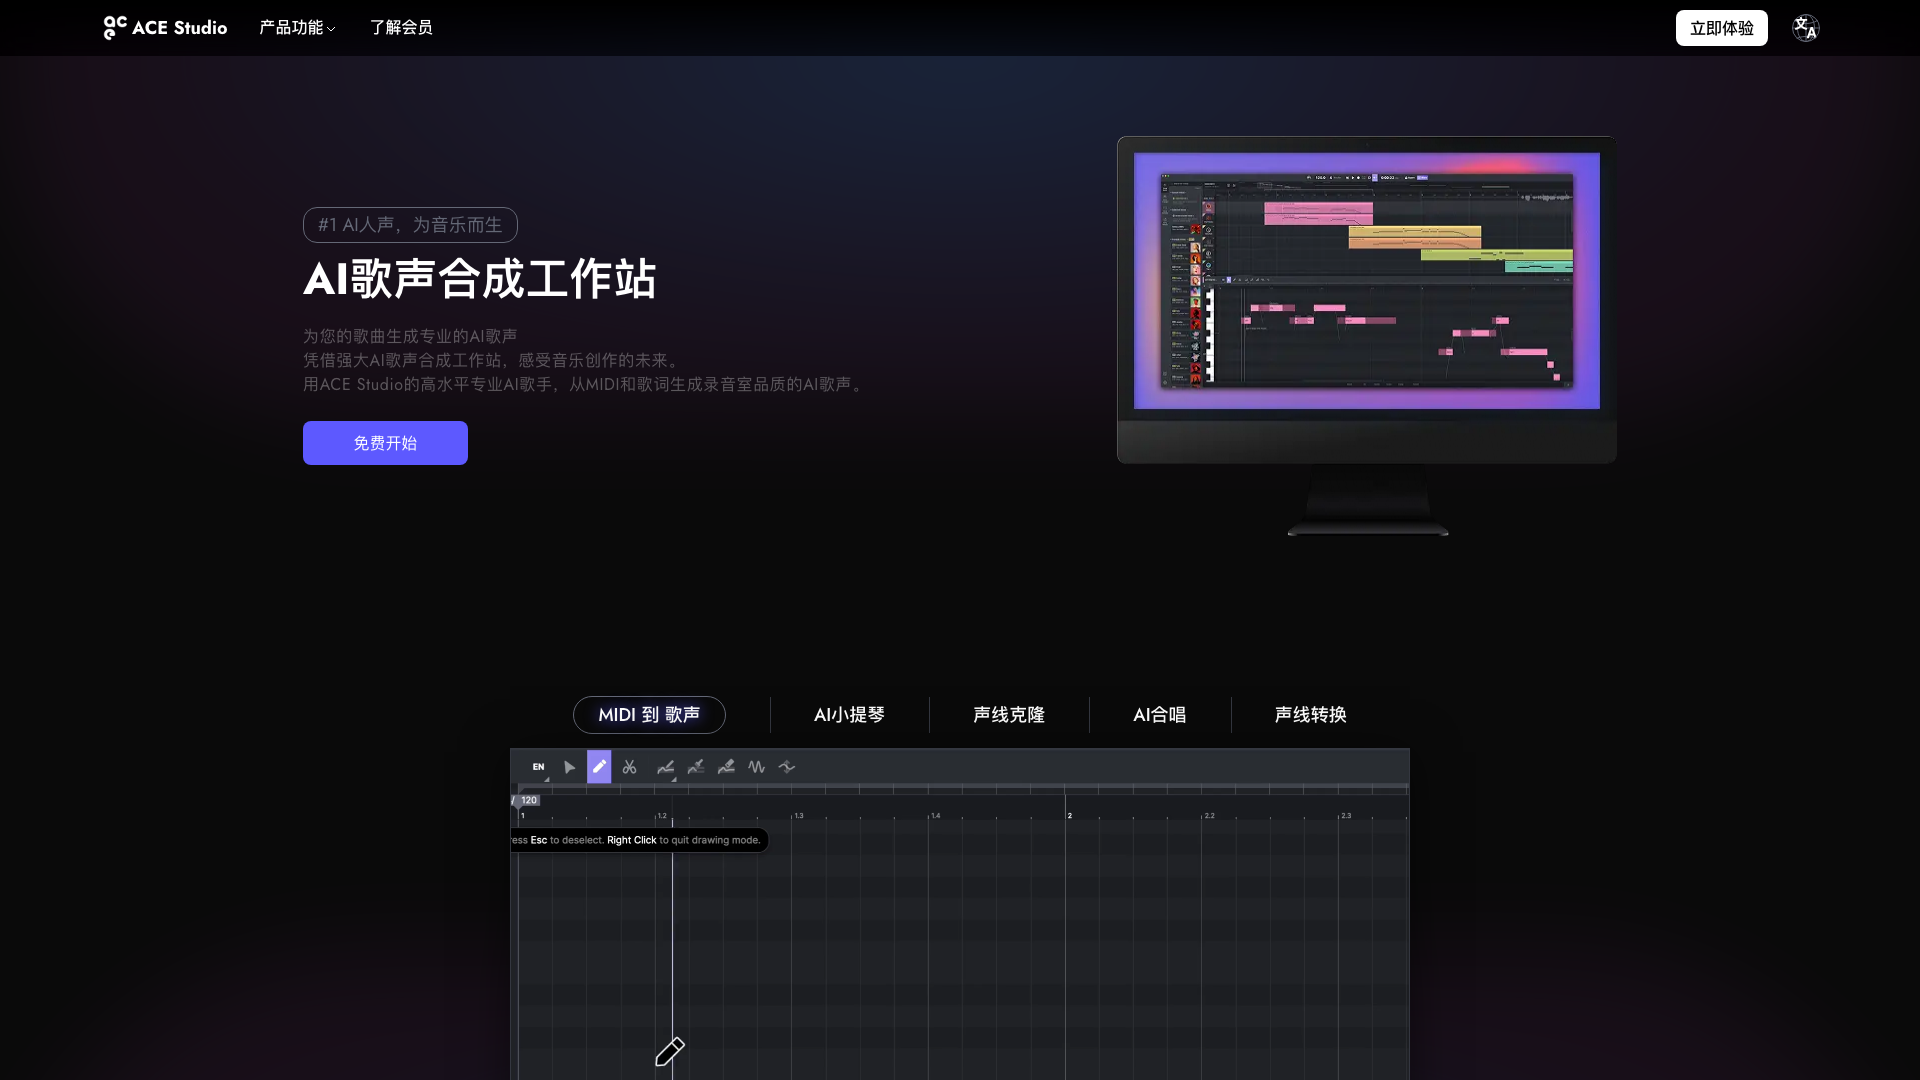Click the 'Esc to deselect' hint tooltip
This screenshot has width=1920, height=1080.
coord(639,840)
